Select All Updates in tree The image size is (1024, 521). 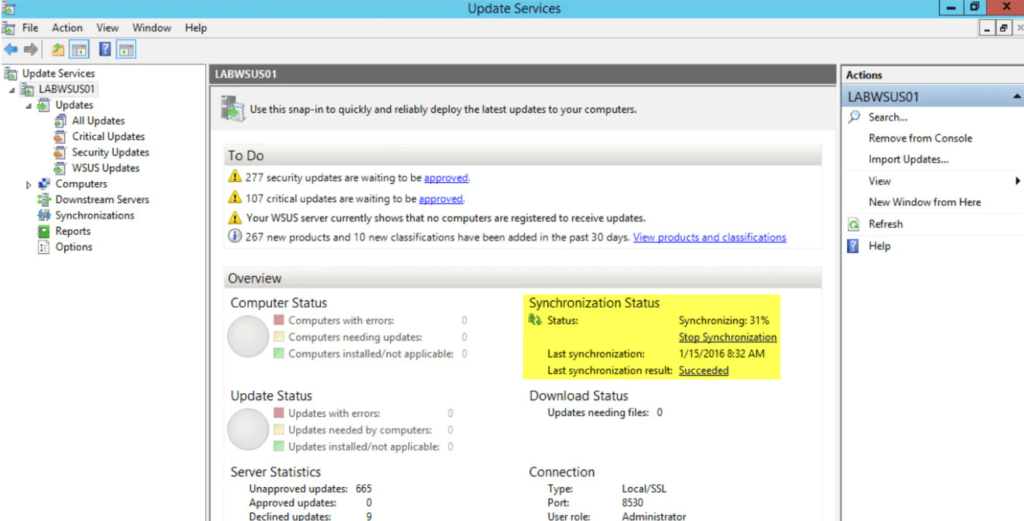point(98,121)
